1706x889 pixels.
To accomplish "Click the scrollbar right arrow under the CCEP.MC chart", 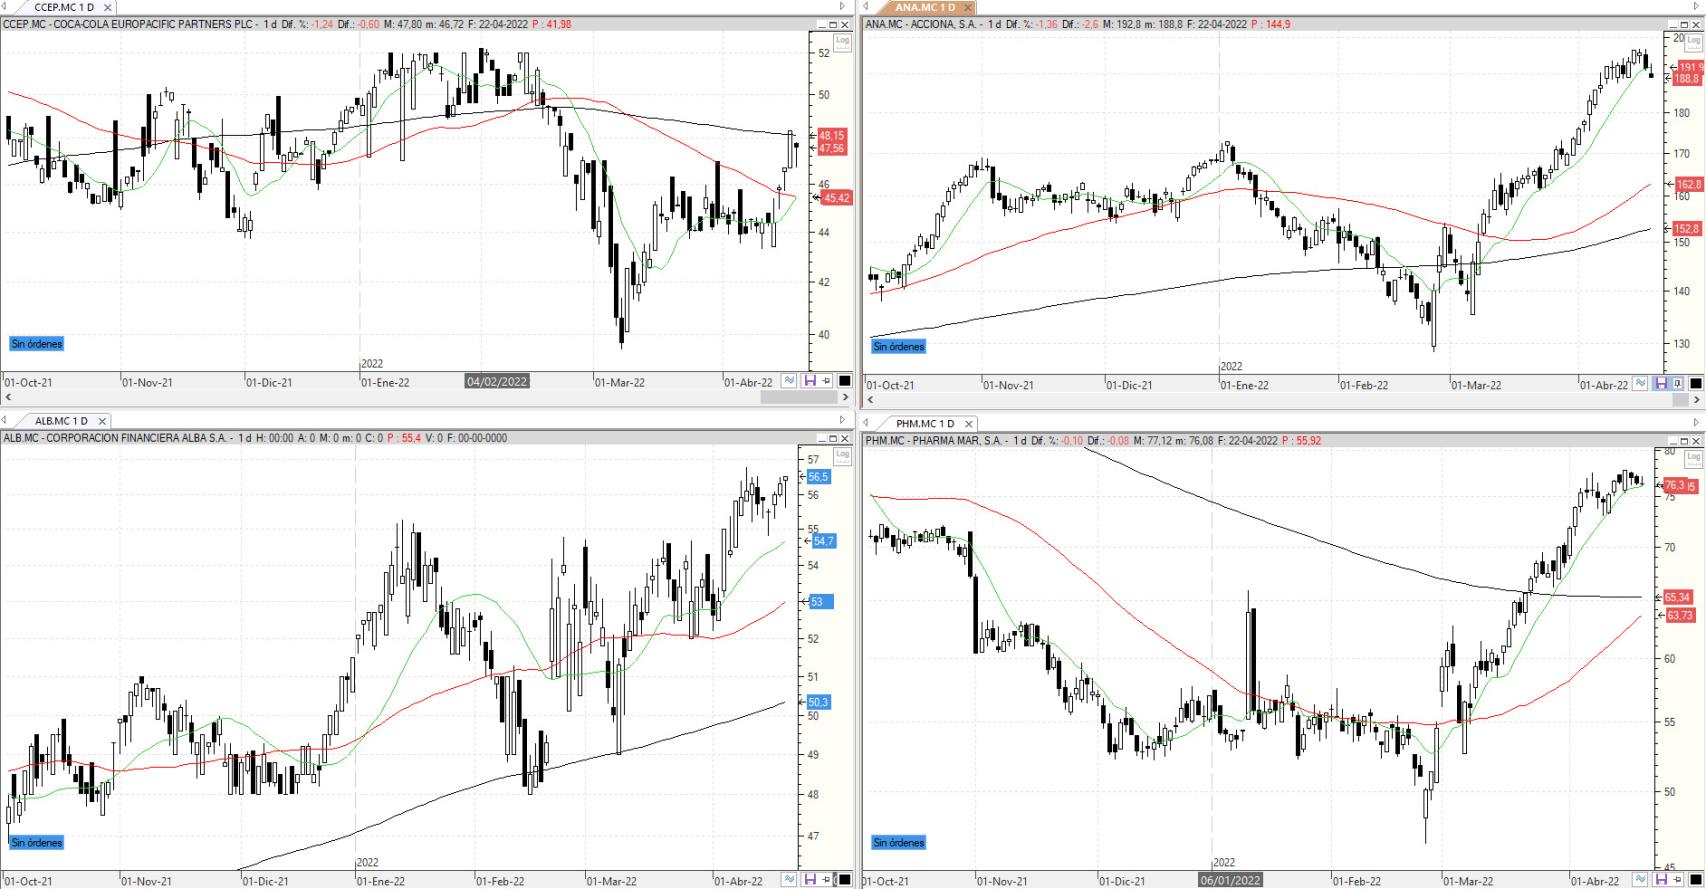I will (x=845, y=397).
